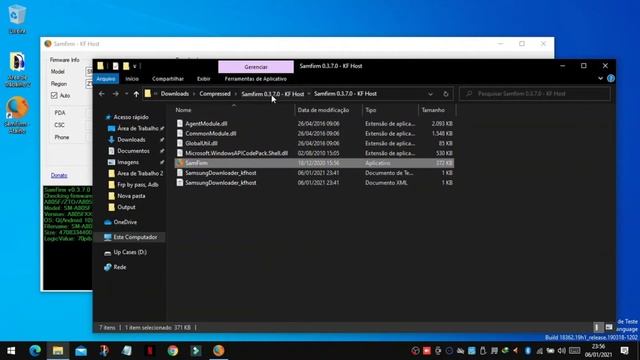Switch to Samfirm on the taskbar
The image size is (640, 360).
click(x=218, y=351)
